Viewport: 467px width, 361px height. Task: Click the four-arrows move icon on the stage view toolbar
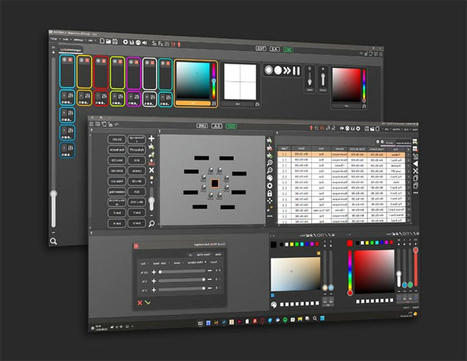[x=269, y=201]
